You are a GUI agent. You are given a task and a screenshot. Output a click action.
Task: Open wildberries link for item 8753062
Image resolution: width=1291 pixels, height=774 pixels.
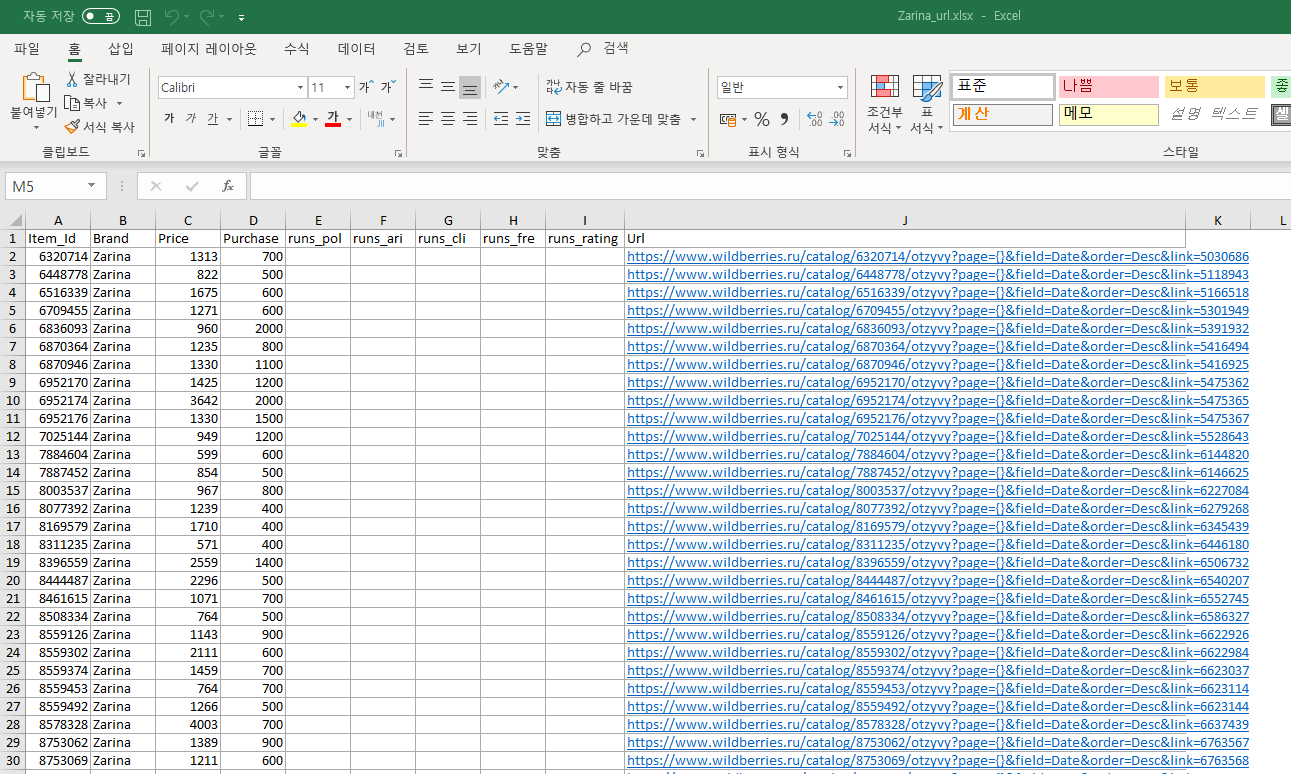pos(938,742)
